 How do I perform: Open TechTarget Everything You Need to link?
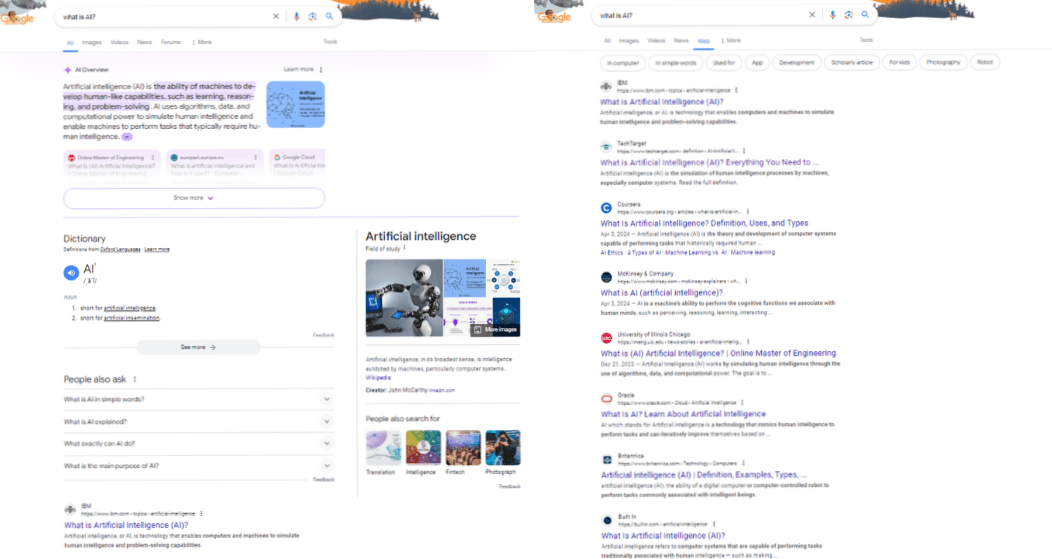[x=709, y=162]
